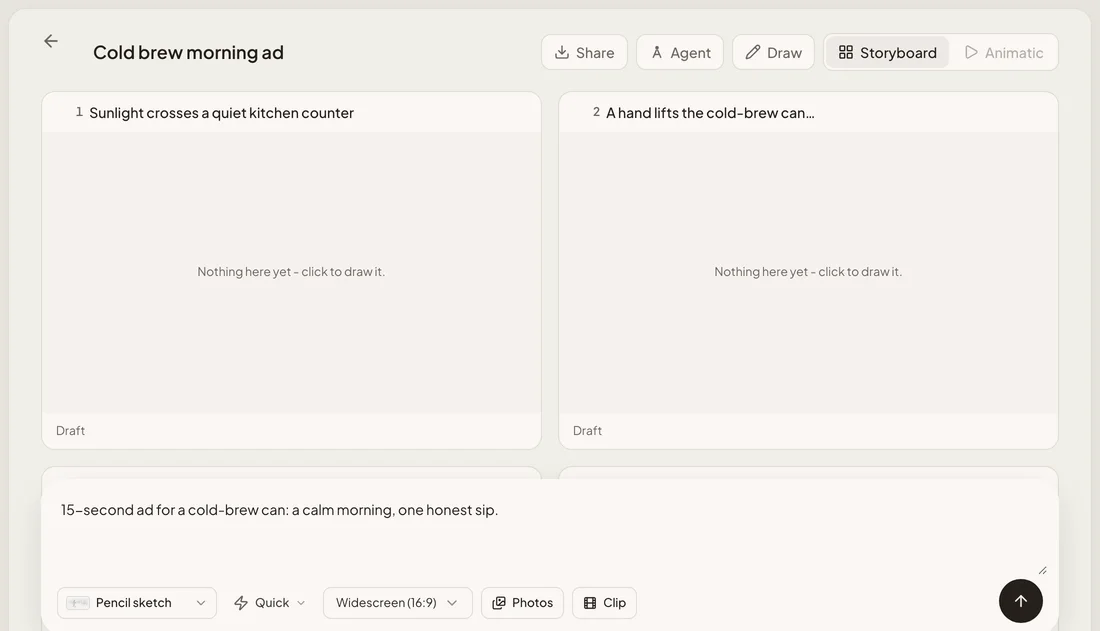Go back using the left arrow
Viewport: 1100px width, 631px height.
(x=51, y=41)
